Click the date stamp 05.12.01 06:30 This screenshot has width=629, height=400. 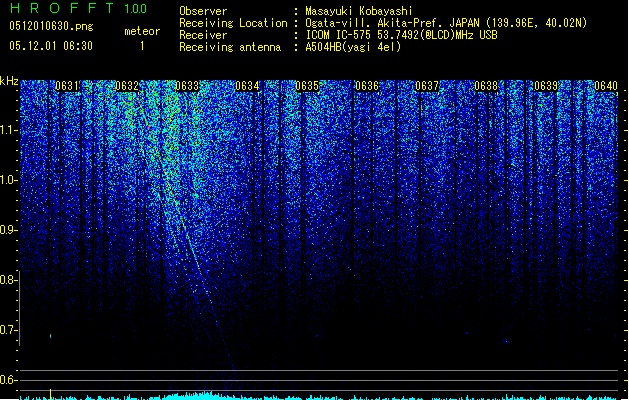(51, 46)
